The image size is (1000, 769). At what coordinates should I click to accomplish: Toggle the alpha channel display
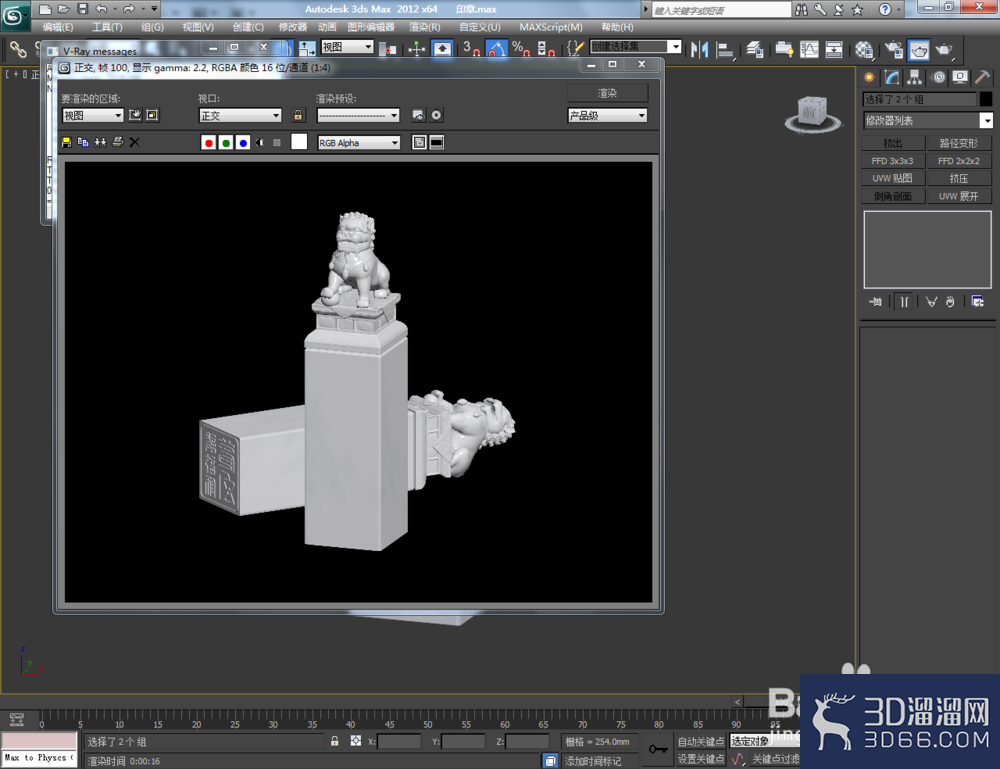[x=260, y=142]
